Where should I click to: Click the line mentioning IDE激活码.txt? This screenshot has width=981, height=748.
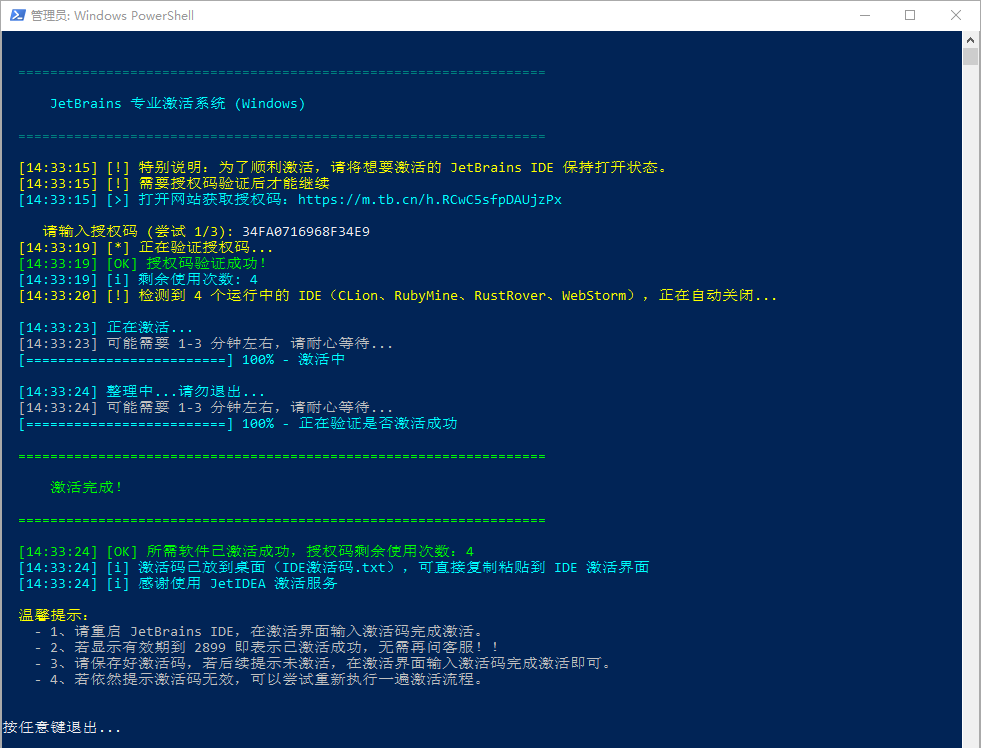click(334, 567)
